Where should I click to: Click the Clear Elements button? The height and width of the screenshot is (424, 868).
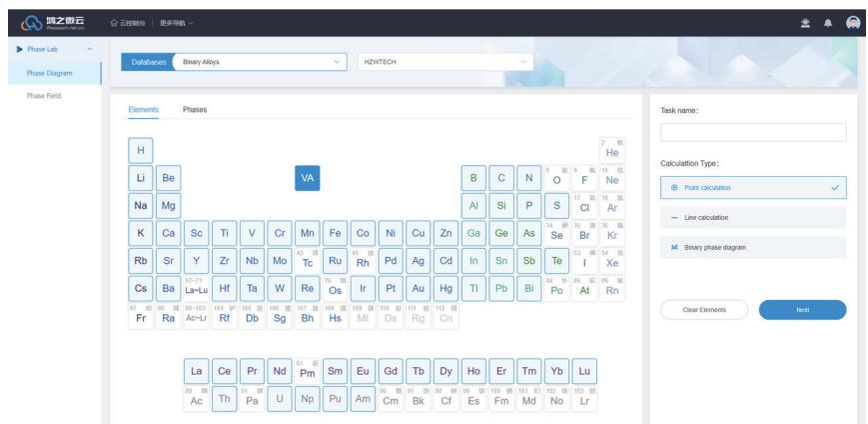click(x=704, y=310)
